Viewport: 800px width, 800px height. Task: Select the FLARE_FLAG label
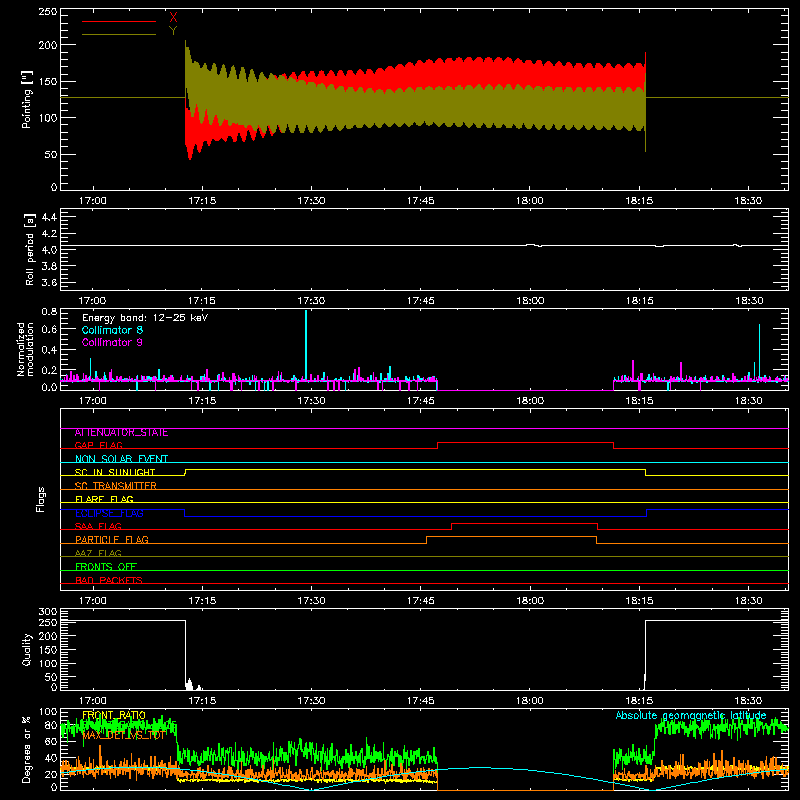pyautogui.click(x=104, y=499)
